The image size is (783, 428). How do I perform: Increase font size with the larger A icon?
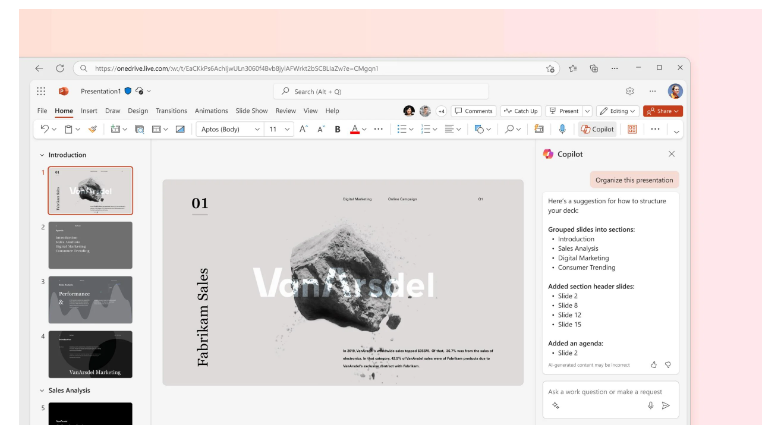(302, 129)
